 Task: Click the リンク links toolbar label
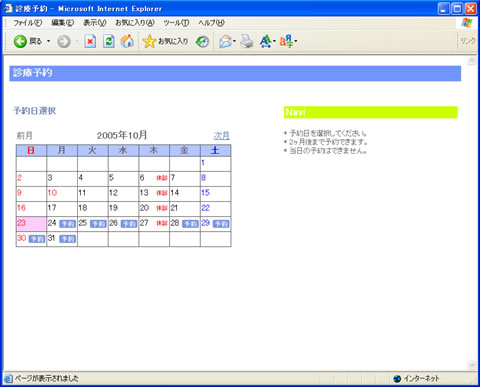click(x=468, y=41)
